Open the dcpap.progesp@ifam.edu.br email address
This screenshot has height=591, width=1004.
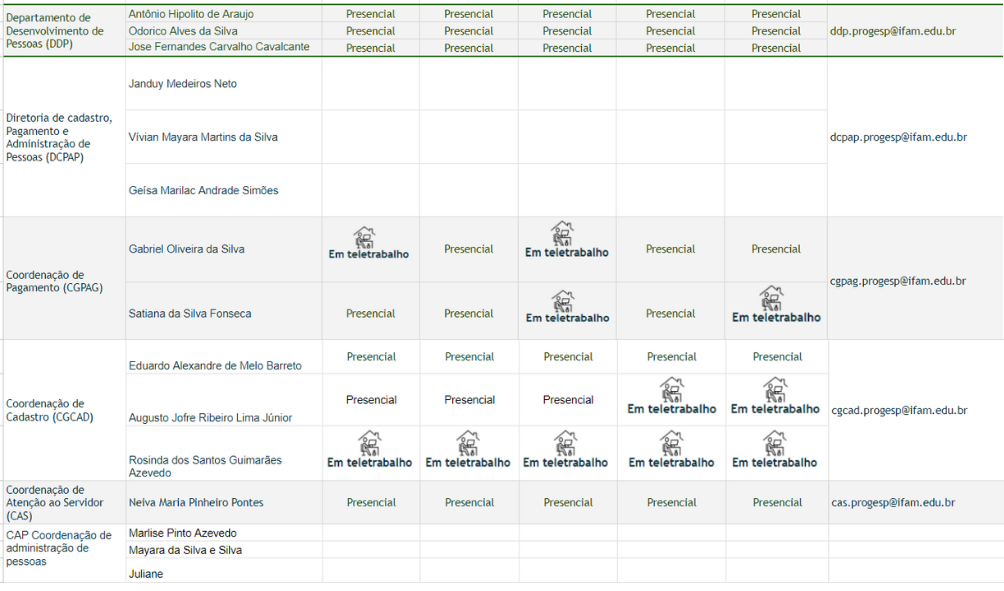point(898,137)
